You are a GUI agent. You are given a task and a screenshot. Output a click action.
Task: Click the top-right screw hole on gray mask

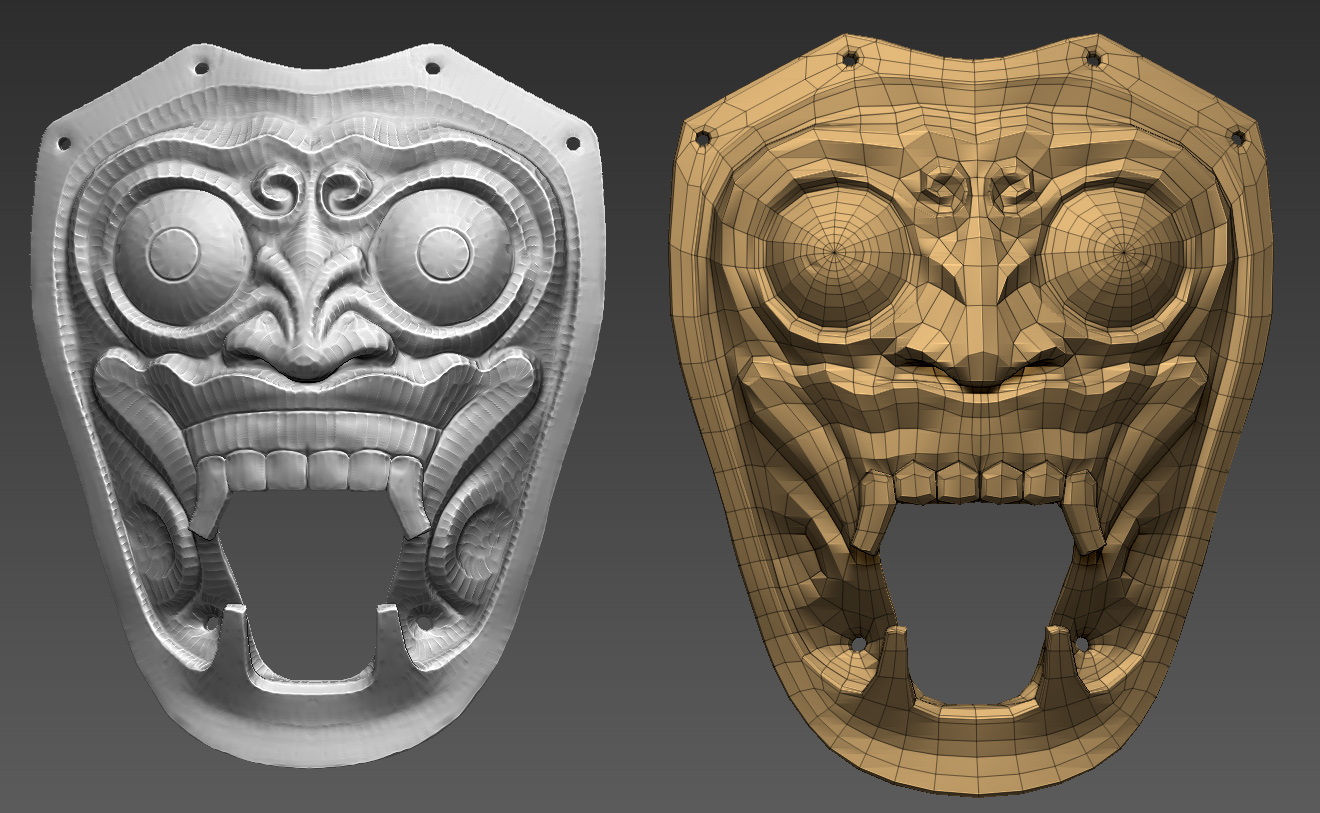click(x=433, y=68)
